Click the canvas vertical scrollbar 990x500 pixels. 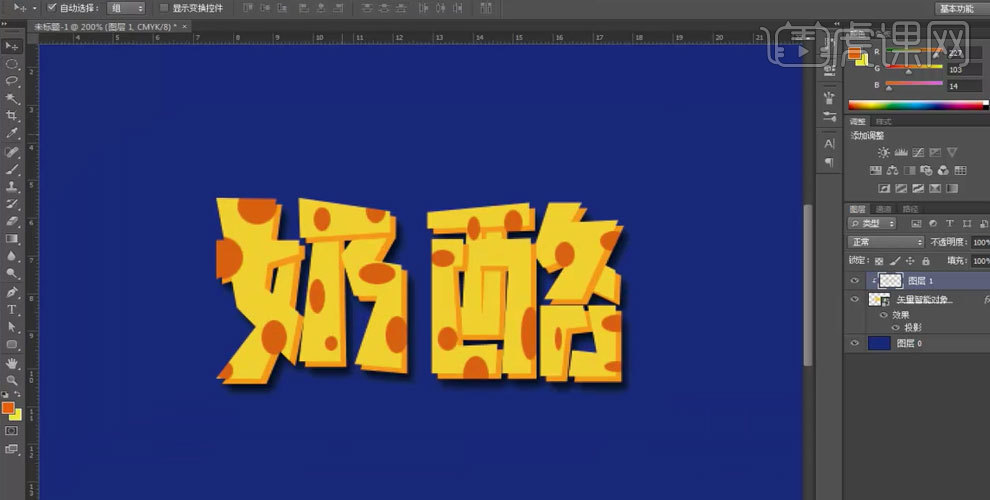pyautogui.click(x=808, y=284)
